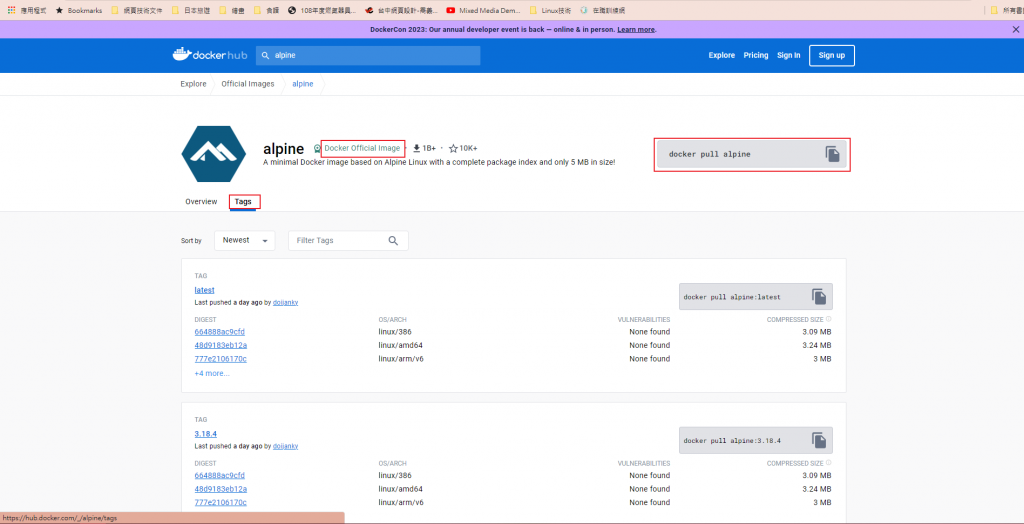This screenshot has width=1024, height=524.
Task: Switch to the Overview tab
Action: (x=201, y=202)
